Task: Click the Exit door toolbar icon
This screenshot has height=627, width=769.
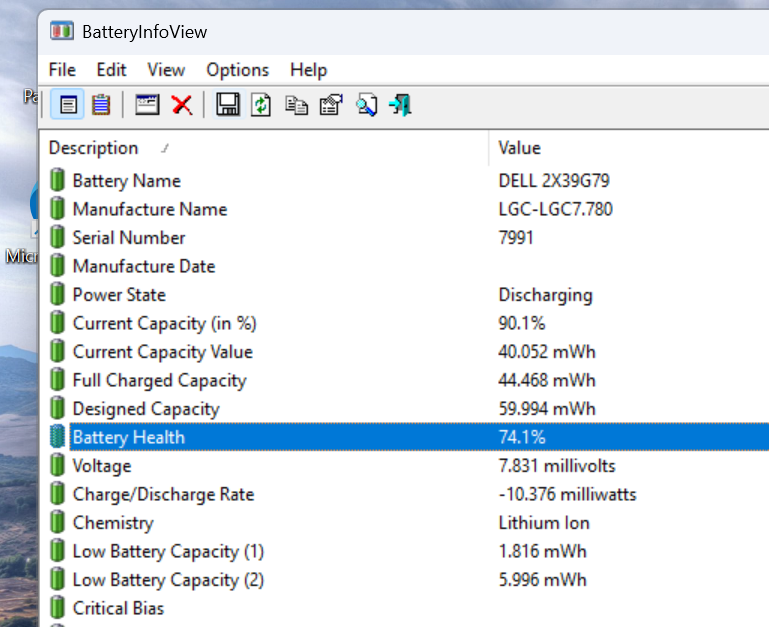Action: click(x=400, y=105)
